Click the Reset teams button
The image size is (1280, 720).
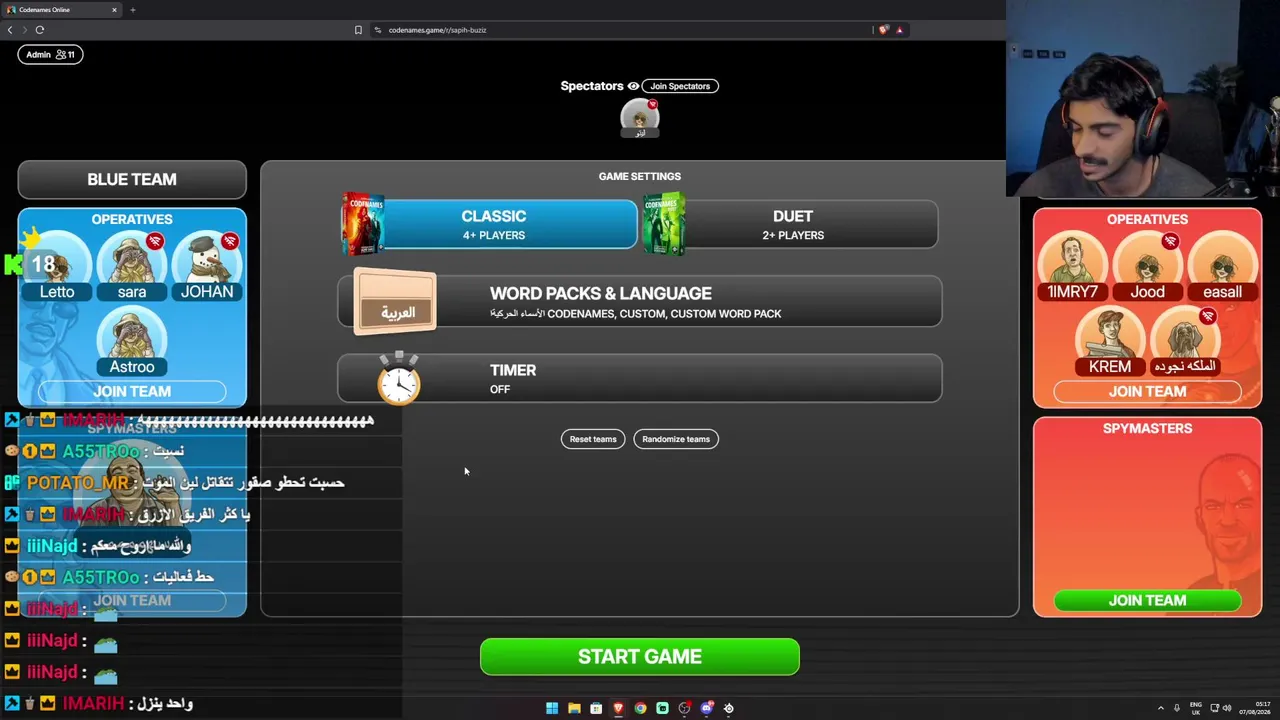pyautogui.click(x=593, y=439)
